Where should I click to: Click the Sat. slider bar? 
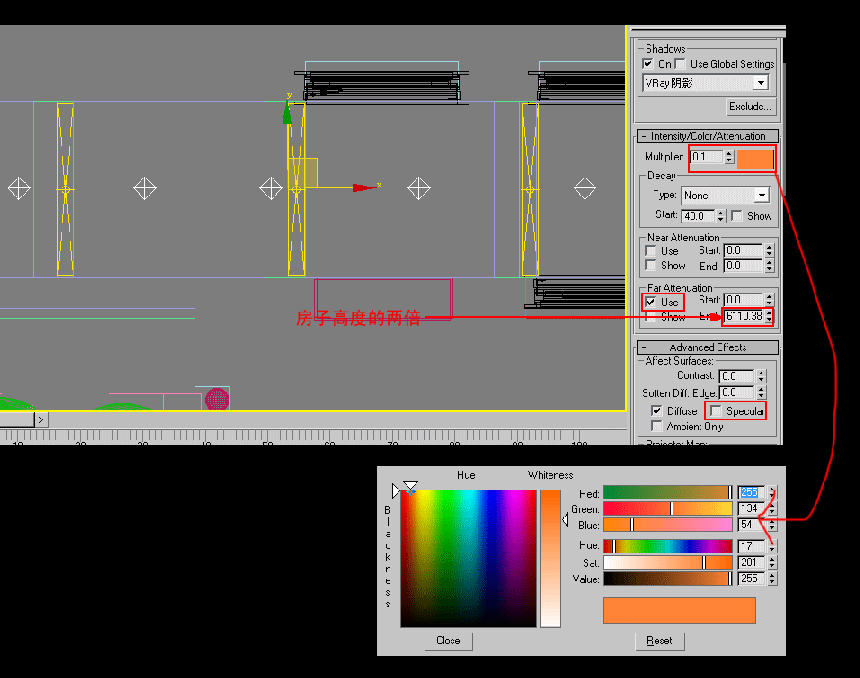(x=668, y=563)
